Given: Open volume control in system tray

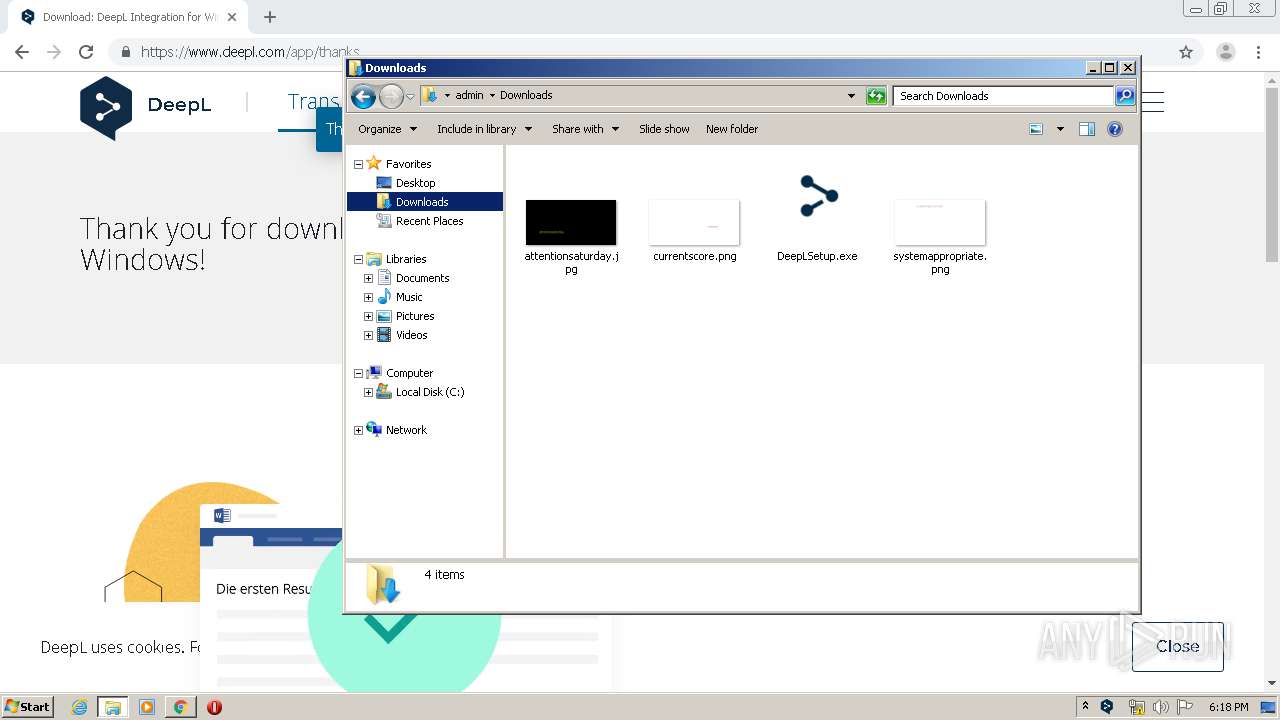Looking at the screenshot, I should (x=1160, y=707).
